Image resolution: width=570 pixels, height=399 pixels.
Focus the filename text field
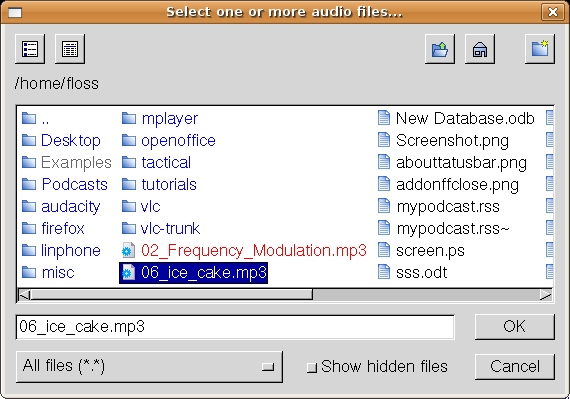(235, 327)
